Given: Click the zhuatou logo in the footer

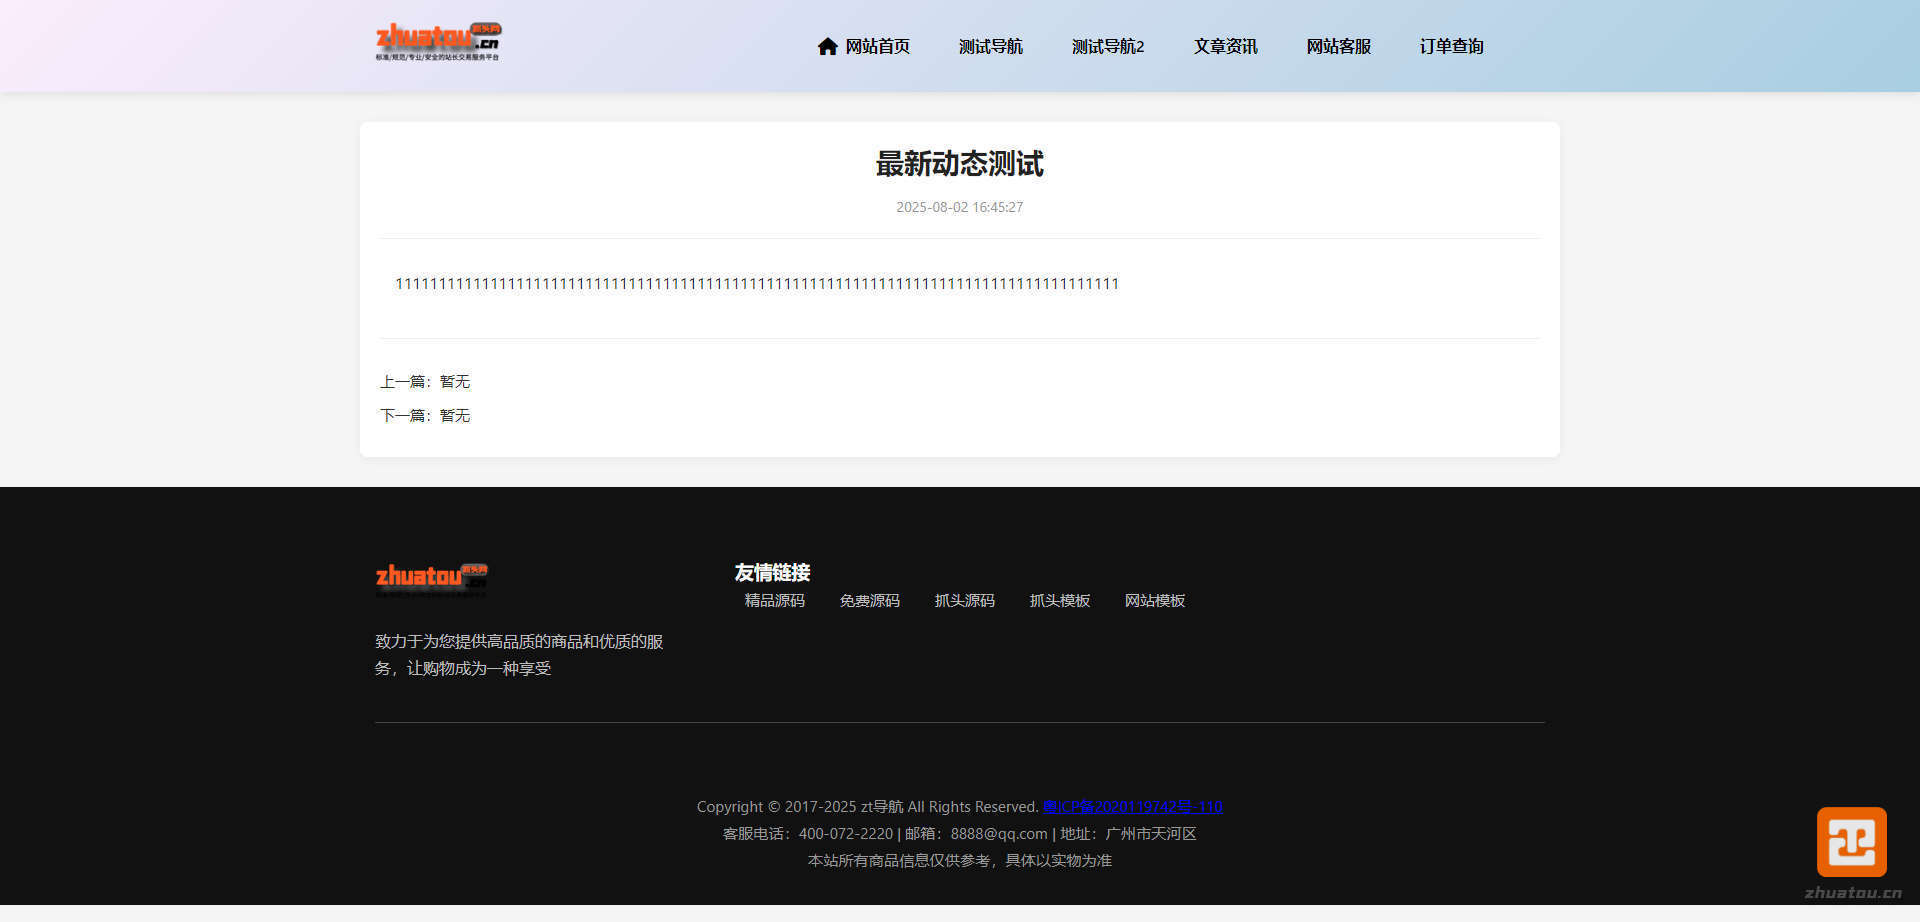Looking at the screenshot, I should click(x=431, y=578).
